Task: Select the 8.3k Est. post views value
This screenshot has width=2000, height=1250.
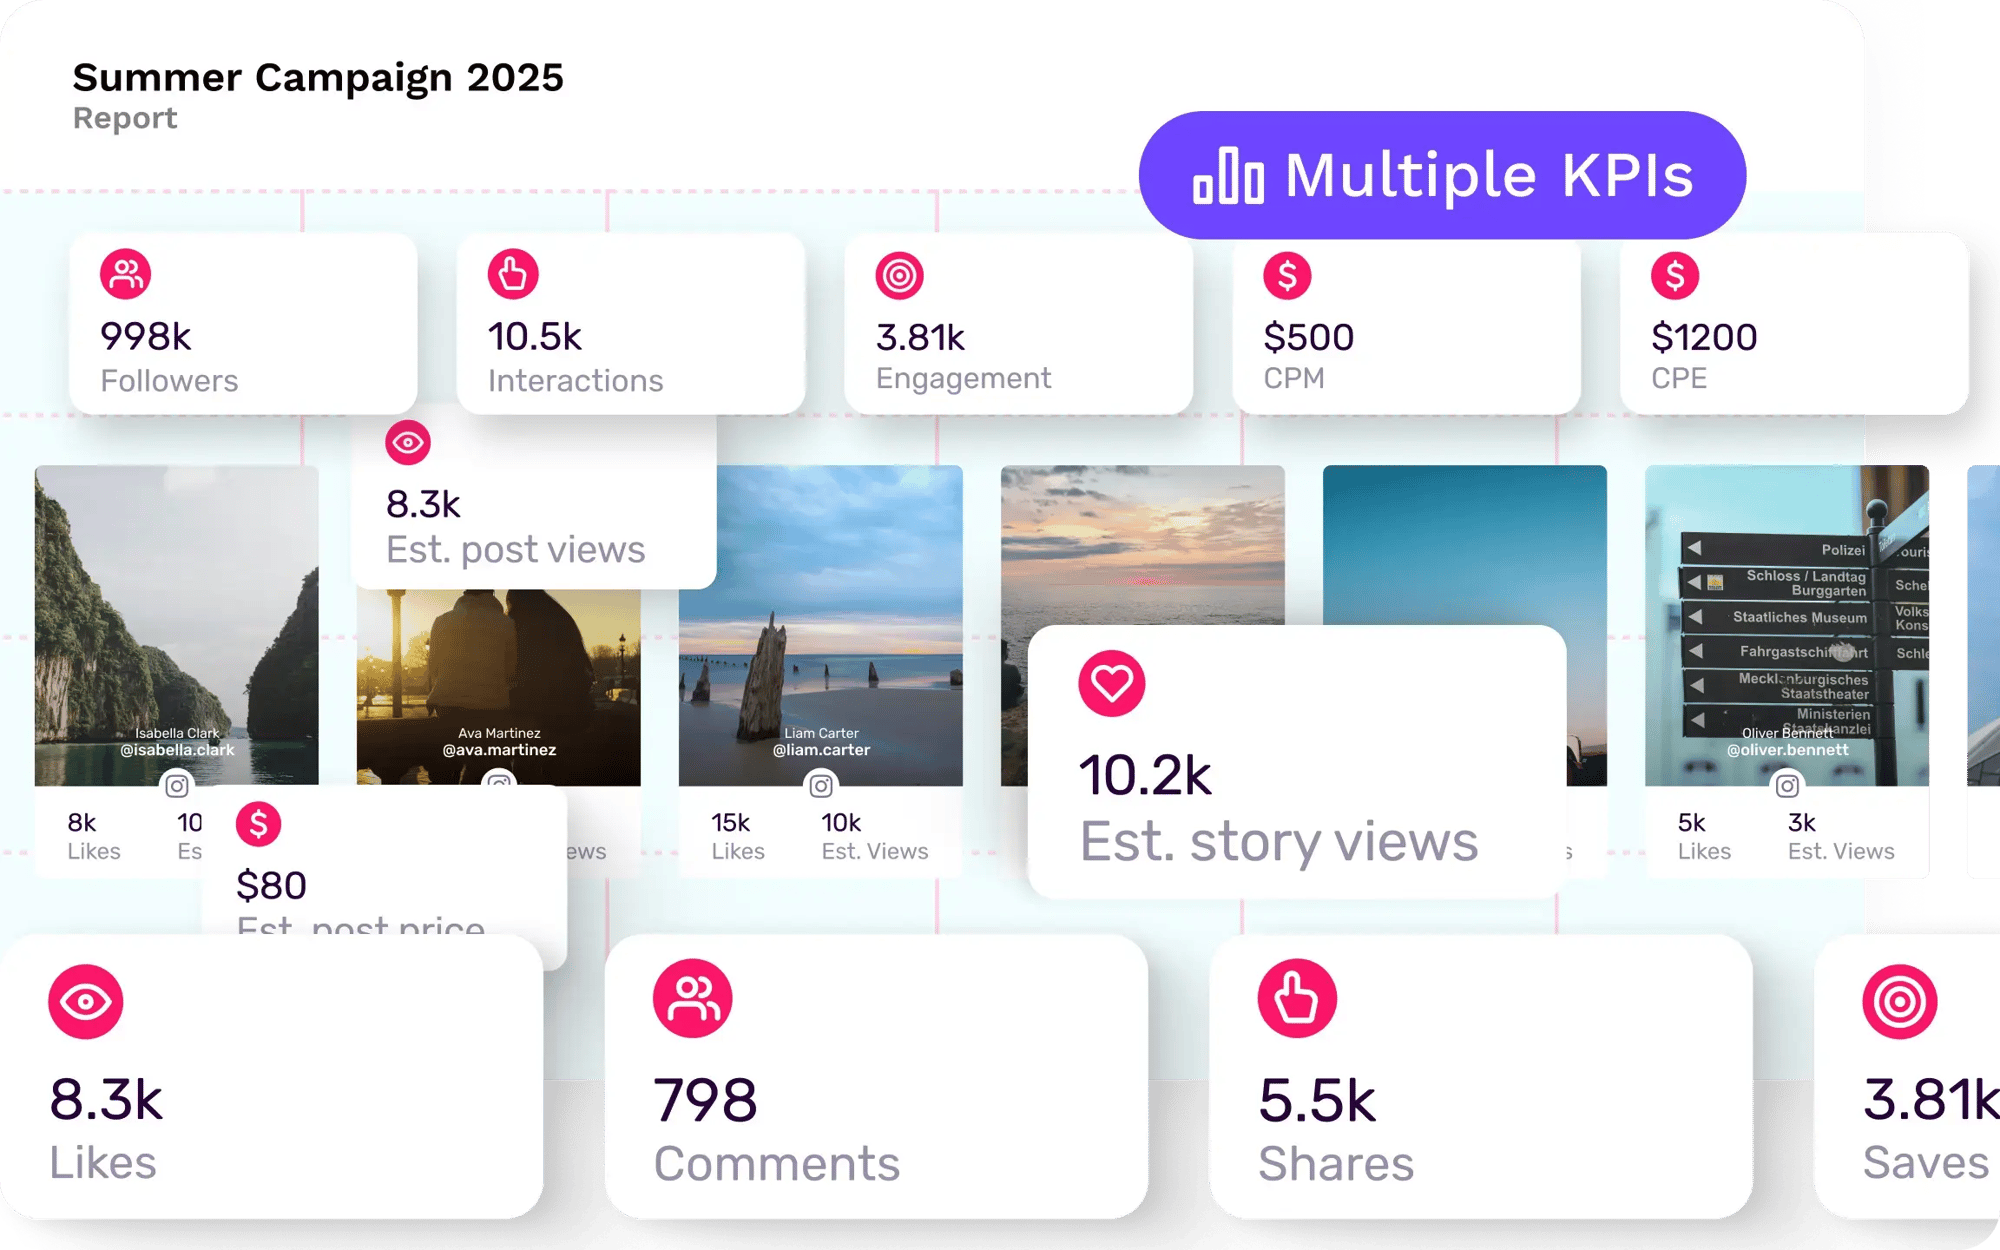Action: (x=423, y=505)
